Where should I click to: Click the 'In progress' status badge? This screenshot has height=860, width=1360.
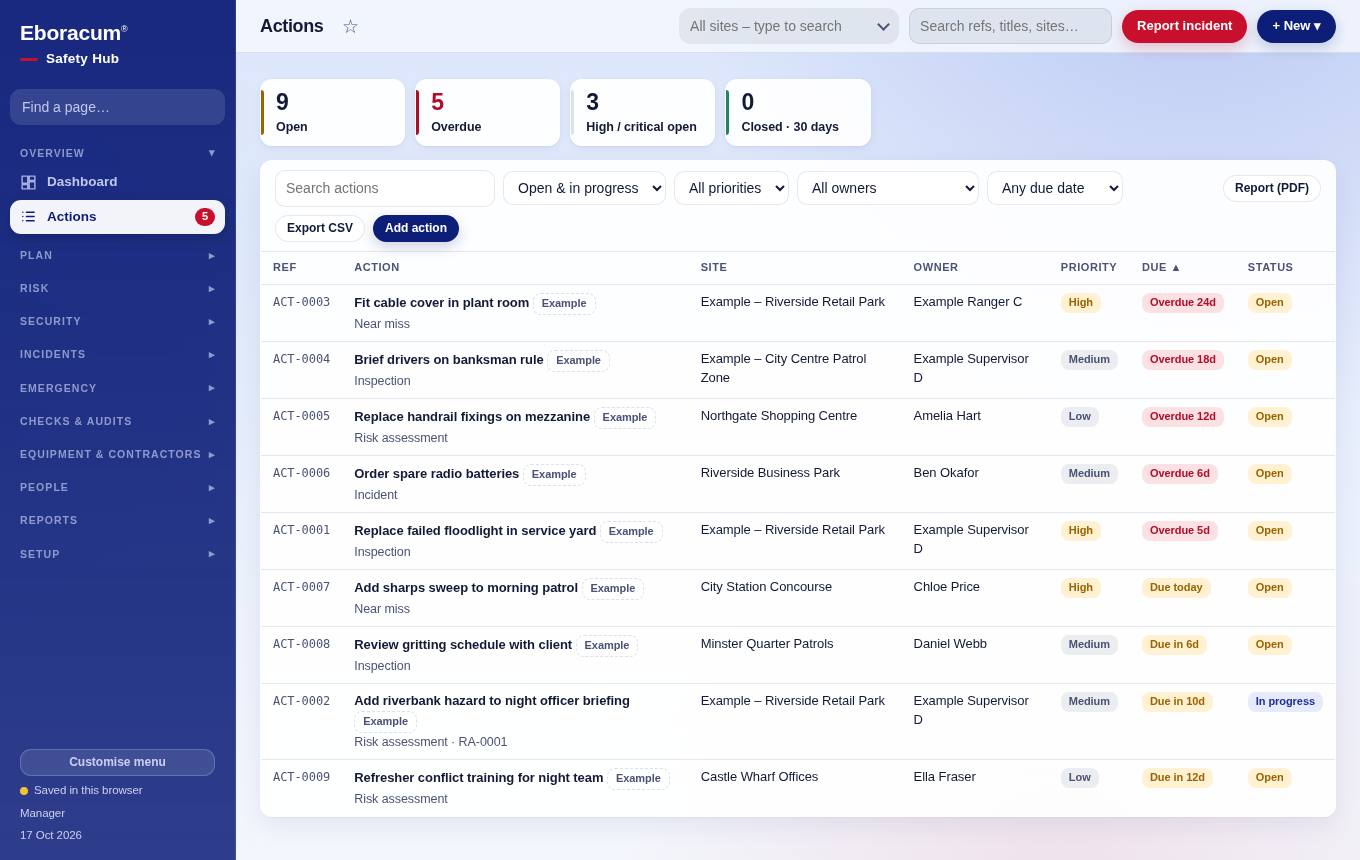[1285, 702]
